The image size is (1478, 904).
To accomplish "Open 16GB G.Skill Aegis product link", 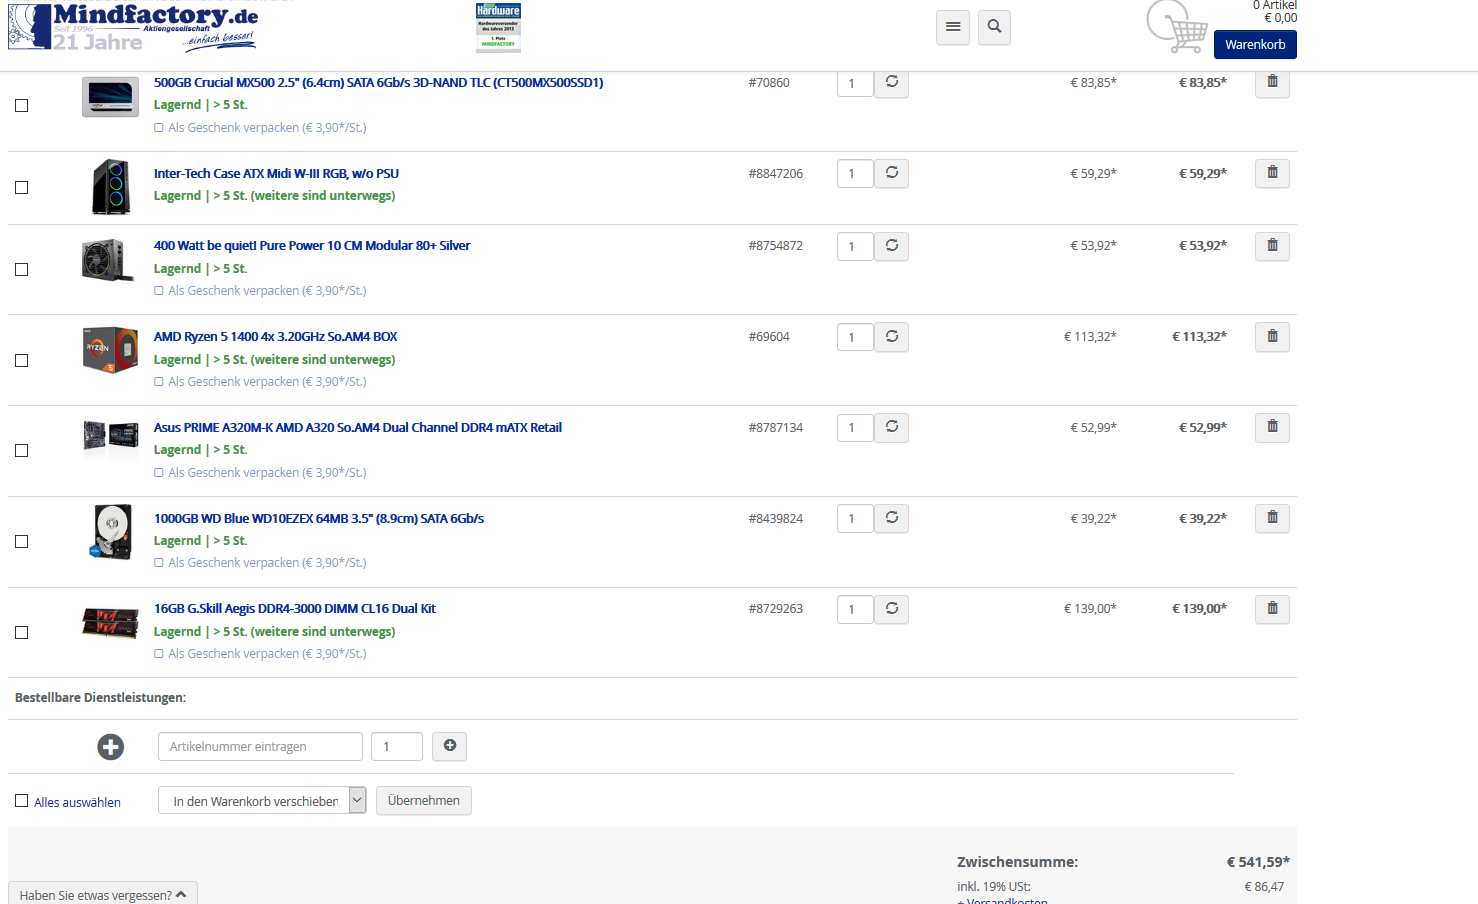I will [x=295, y=608].
